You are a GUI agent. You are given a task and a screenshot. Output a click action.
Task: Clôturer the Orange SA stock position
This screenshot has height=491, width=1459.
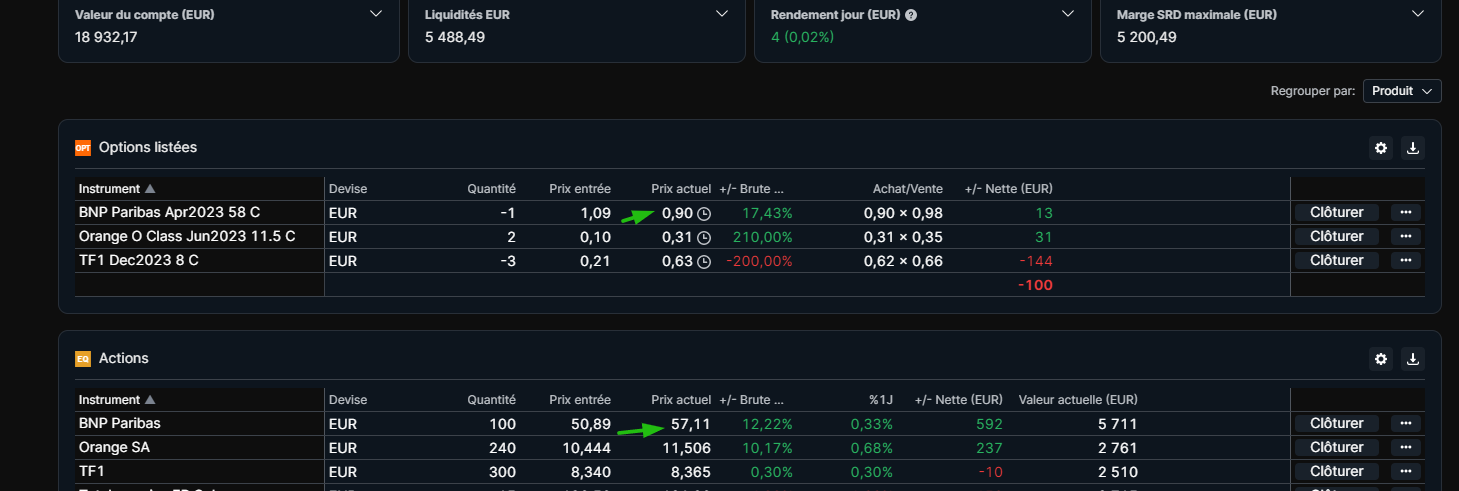[x=1336, y=448]
